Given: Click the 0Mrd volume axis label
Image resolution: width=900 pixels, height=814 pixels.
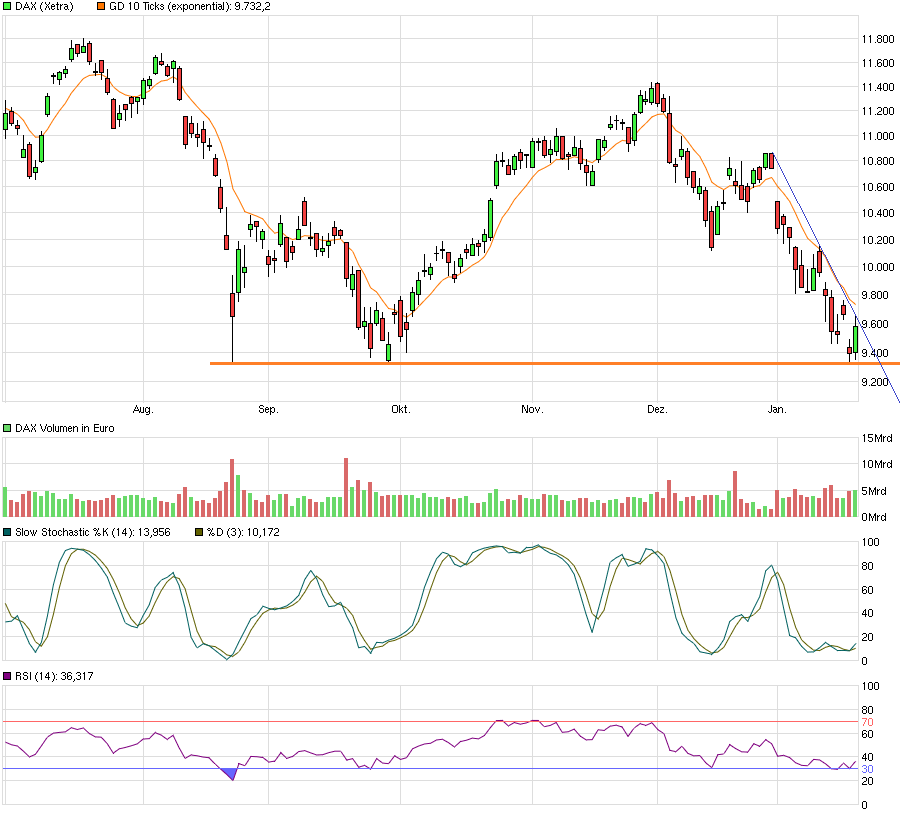Looking at the screenshot, I should coord(874,517).
